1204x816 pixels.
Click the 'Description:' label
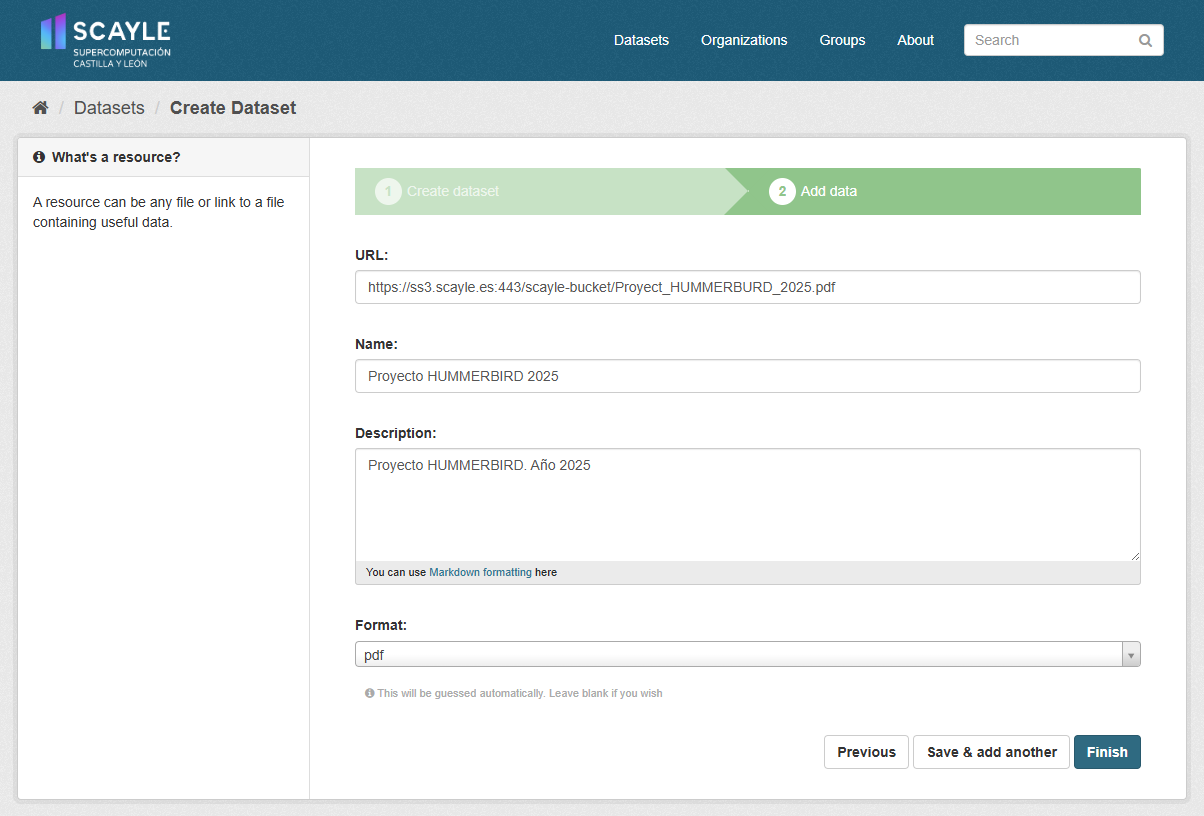tap(396, 433)
